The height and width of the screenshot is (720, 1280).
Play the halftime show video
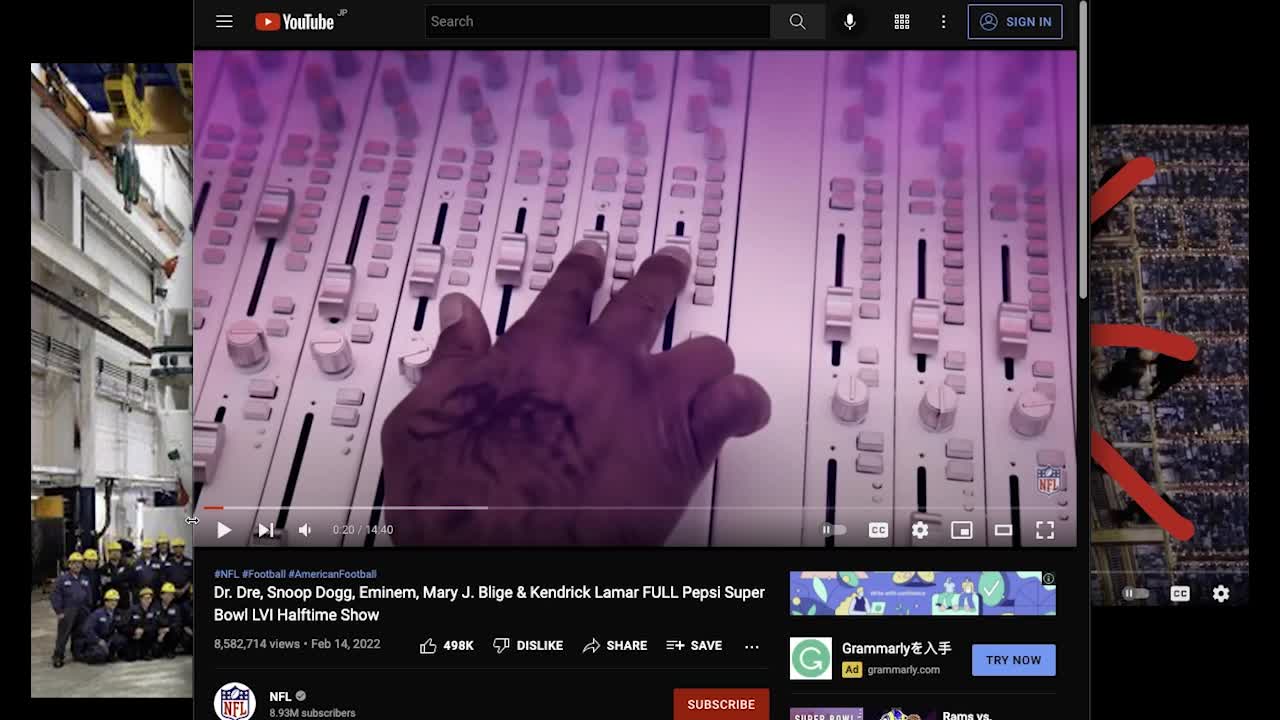pos(224,530)
